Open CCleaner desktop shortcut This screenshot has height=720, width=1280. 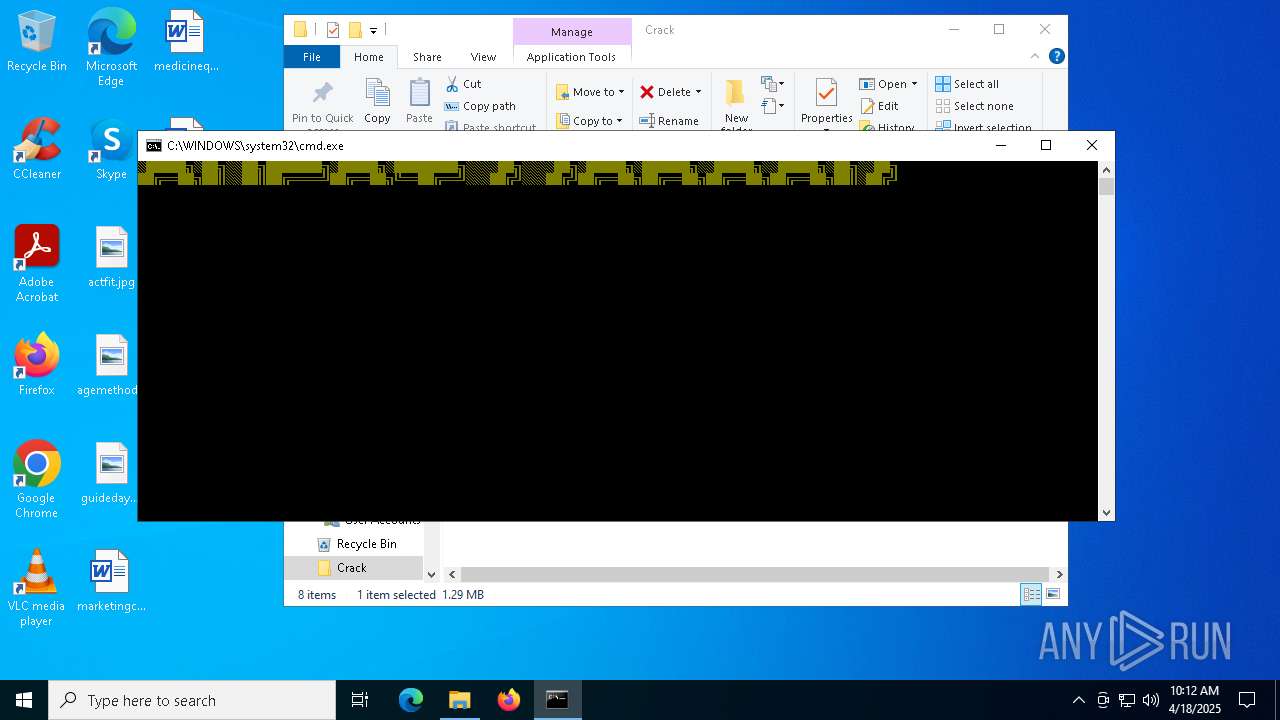(x=37, y=149)
